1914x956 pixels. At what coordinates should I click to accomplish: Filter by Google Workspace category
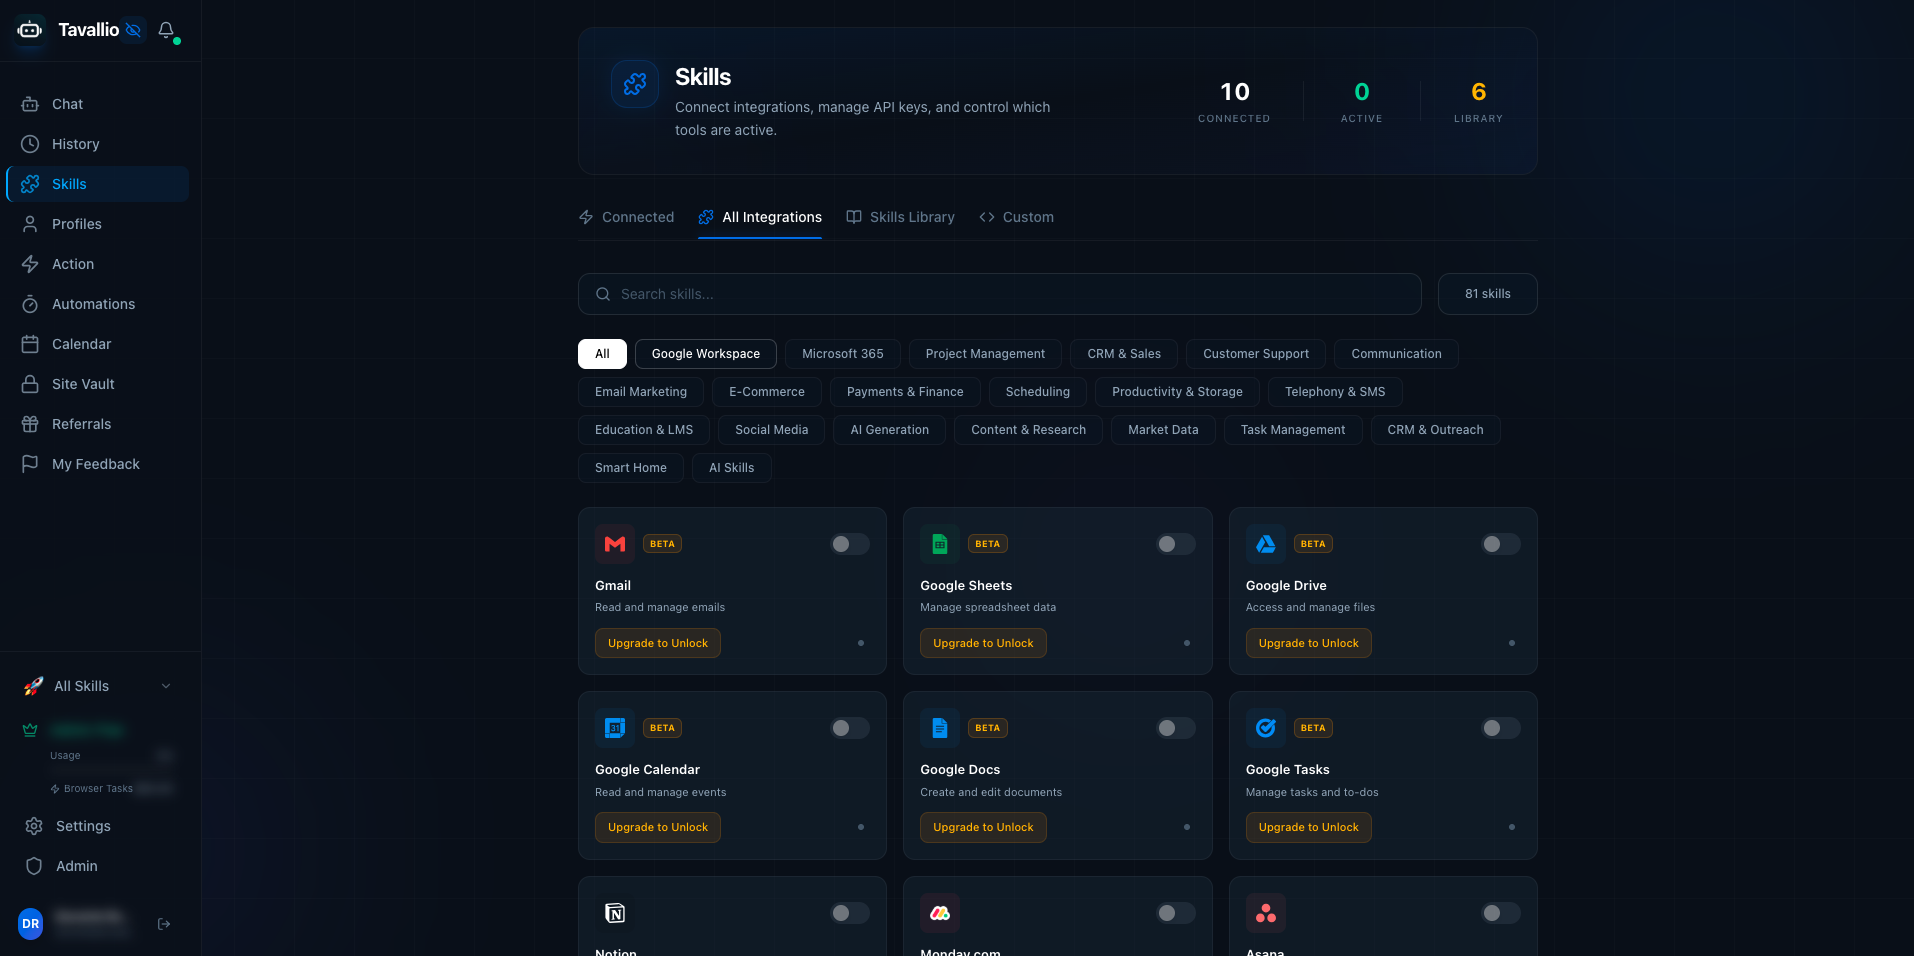(x=706, y=354)
